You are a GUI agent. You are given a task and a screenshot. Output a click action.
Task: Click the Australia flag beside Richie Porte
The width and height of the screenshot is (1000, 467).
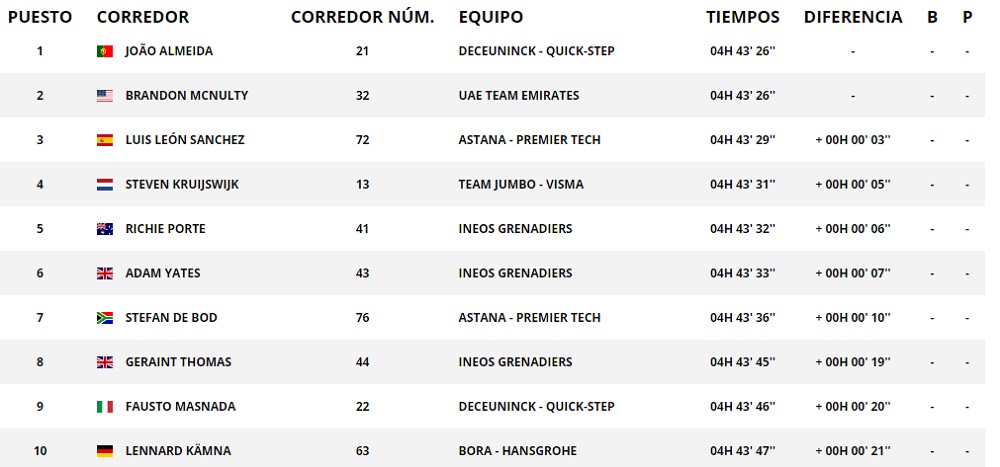pyautogui.click(x=105, y=229)
